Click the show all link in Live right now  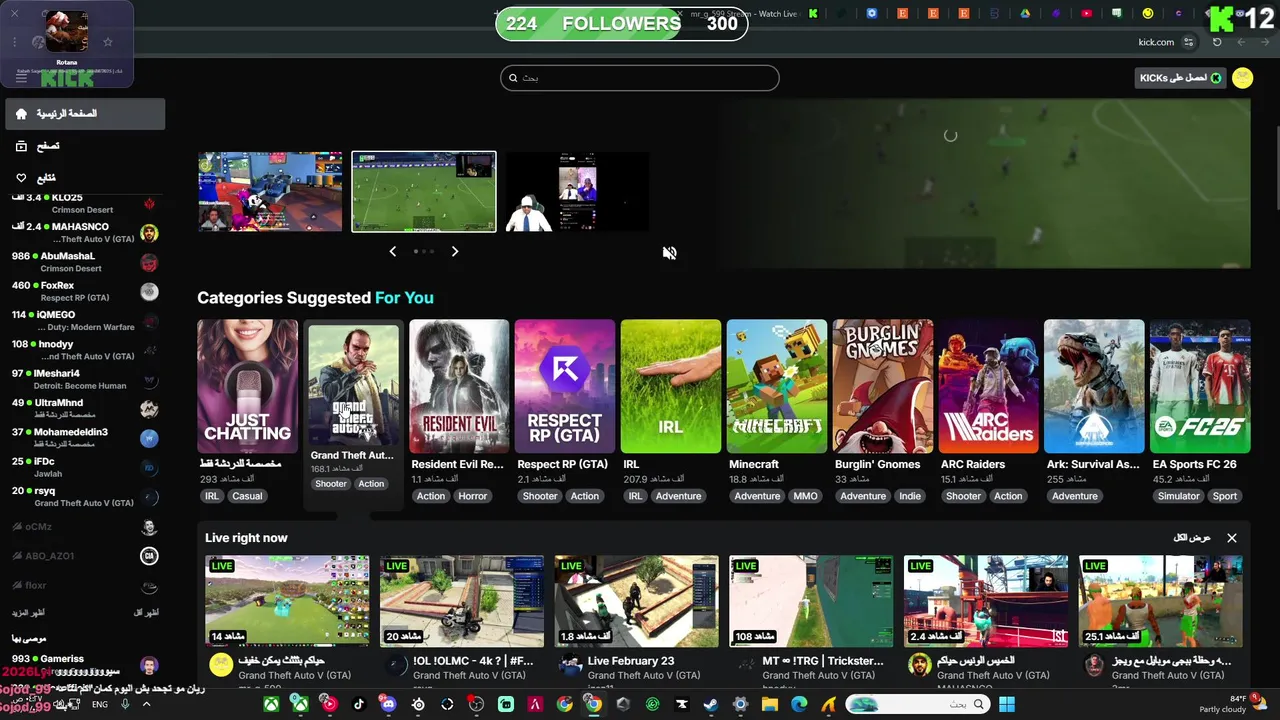click(1192, 538)
